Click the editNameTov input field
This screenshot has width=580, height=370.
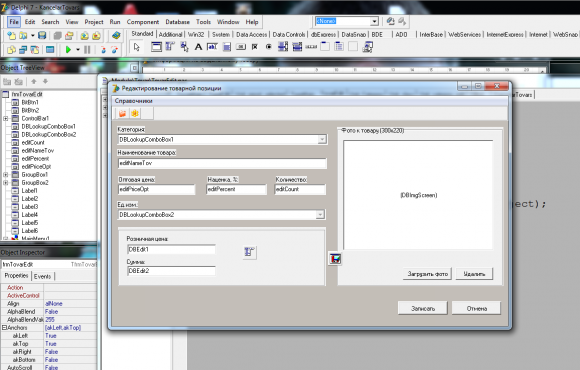click(x=222, y=163)
